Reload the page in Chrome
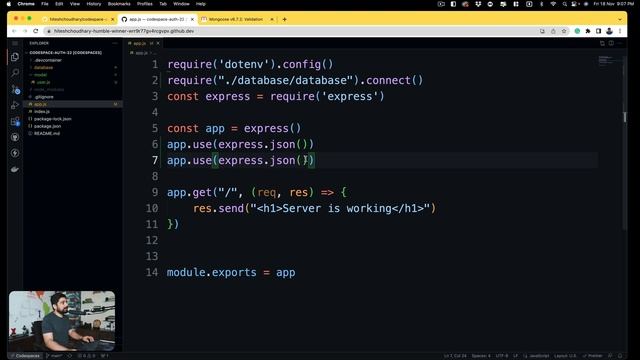This screenshot has width=640, height=360. click(x=36, y=31)
